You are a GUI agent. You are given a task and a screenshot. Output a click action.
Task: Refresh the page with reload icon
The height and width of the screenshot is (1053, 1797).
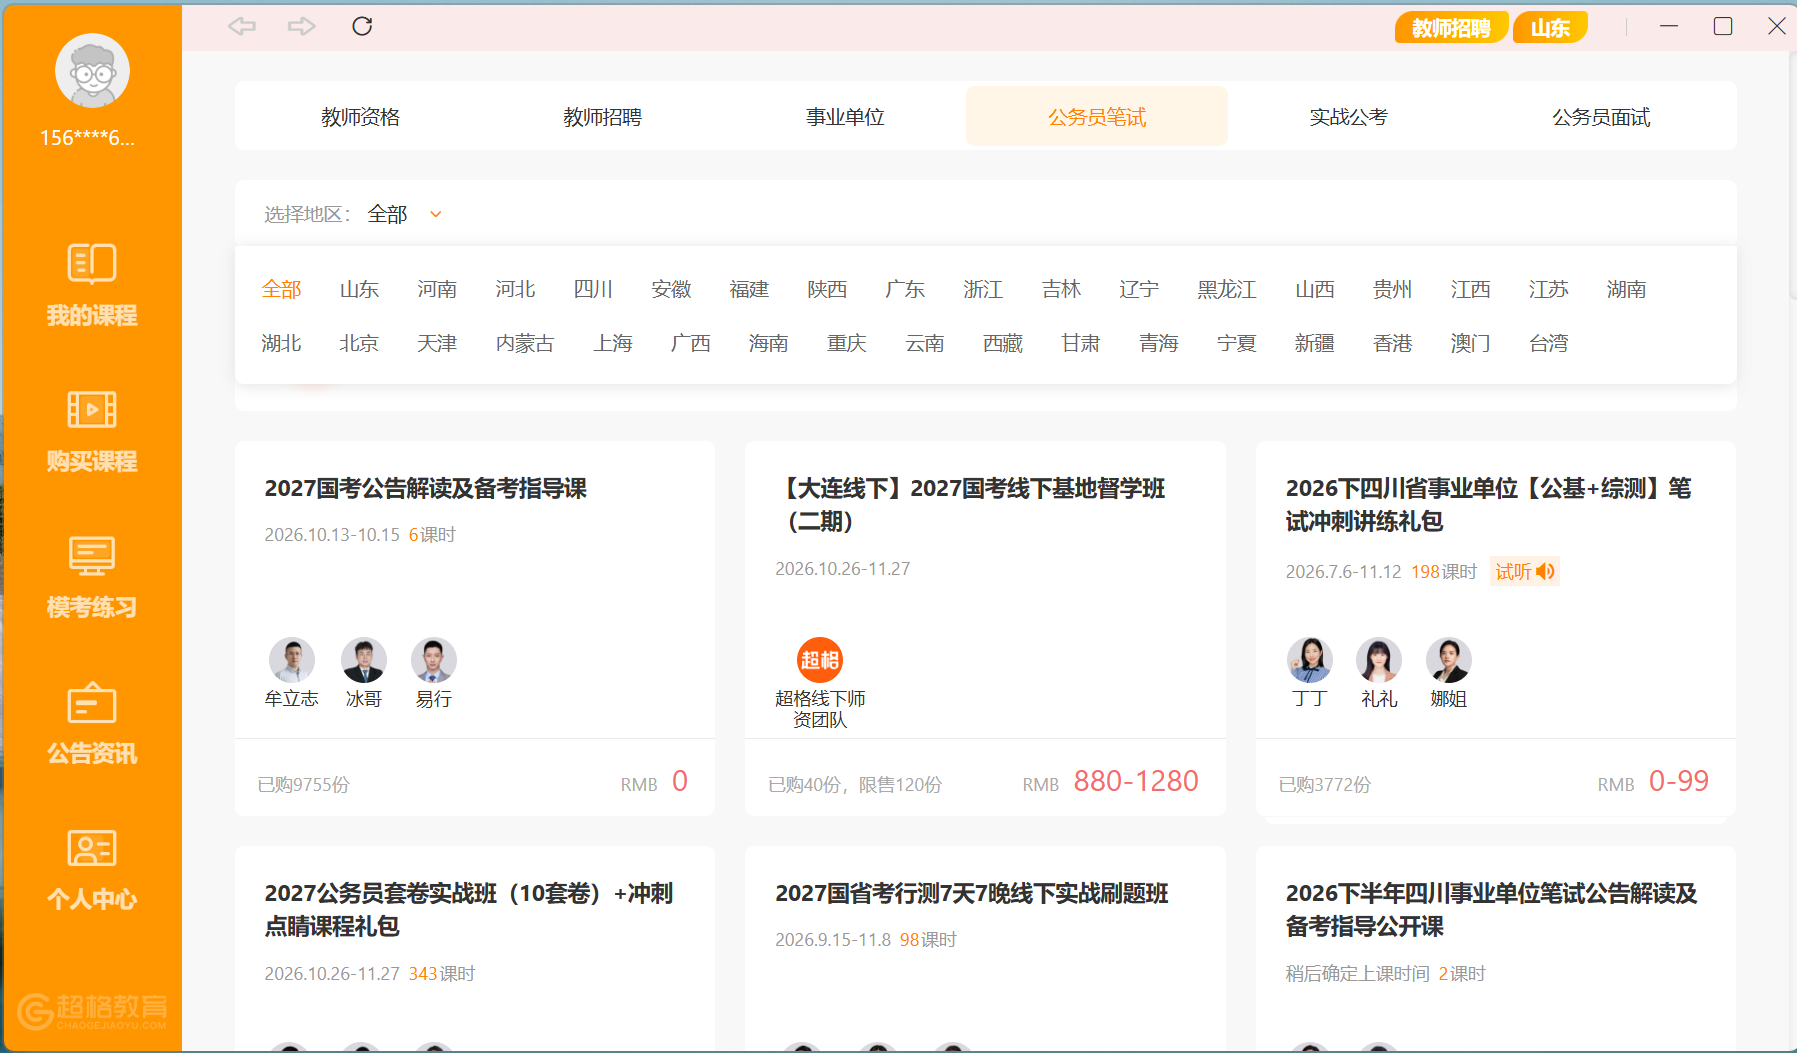pyautogui.click(x=362, y=26)
